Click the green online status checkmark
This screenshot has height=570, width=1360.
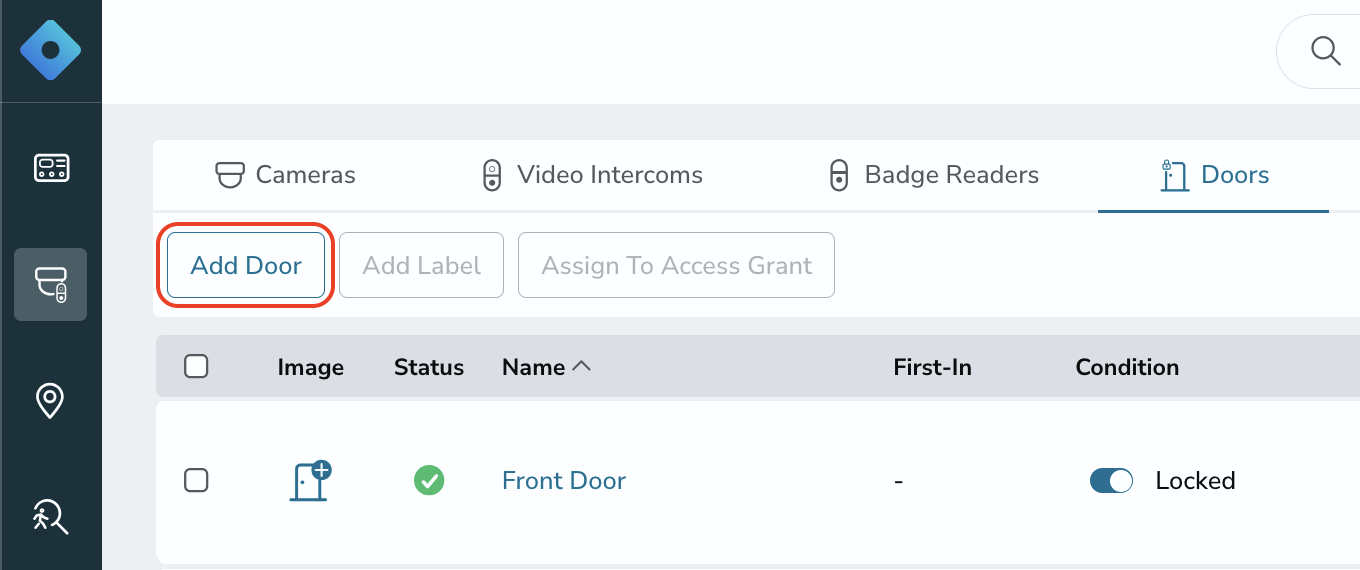pyautogui.click(x=429, y=481)
